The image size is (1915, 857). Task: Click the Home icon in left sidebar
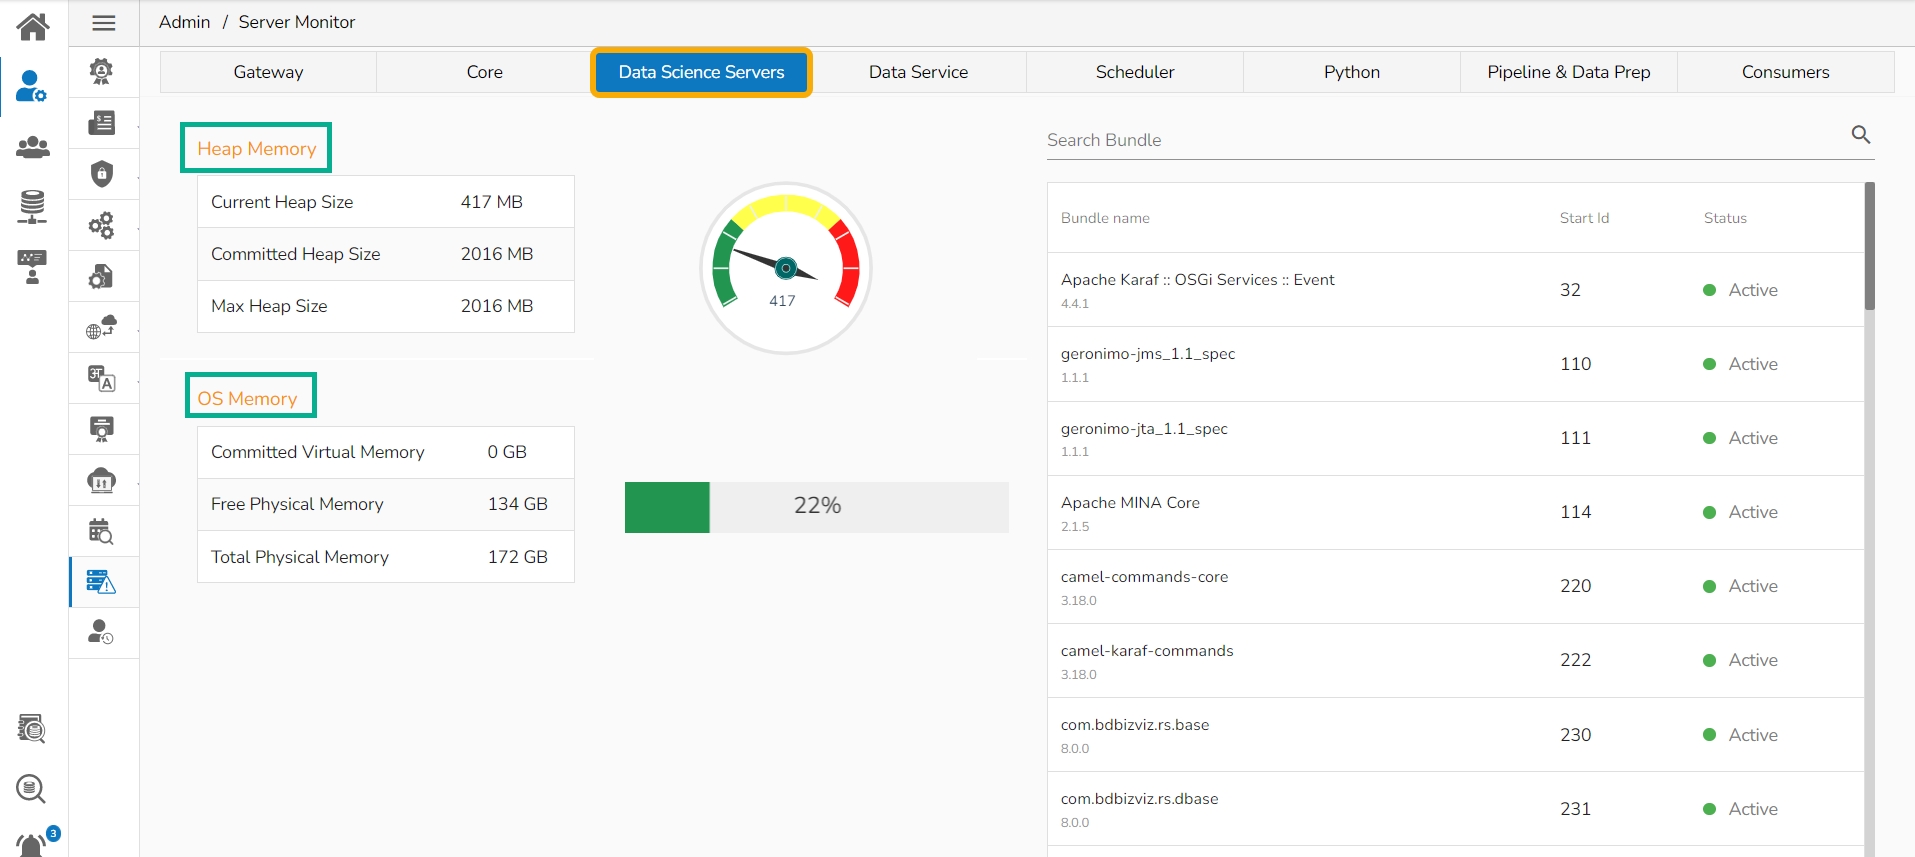pyautogui.click(x=33, y=26)
